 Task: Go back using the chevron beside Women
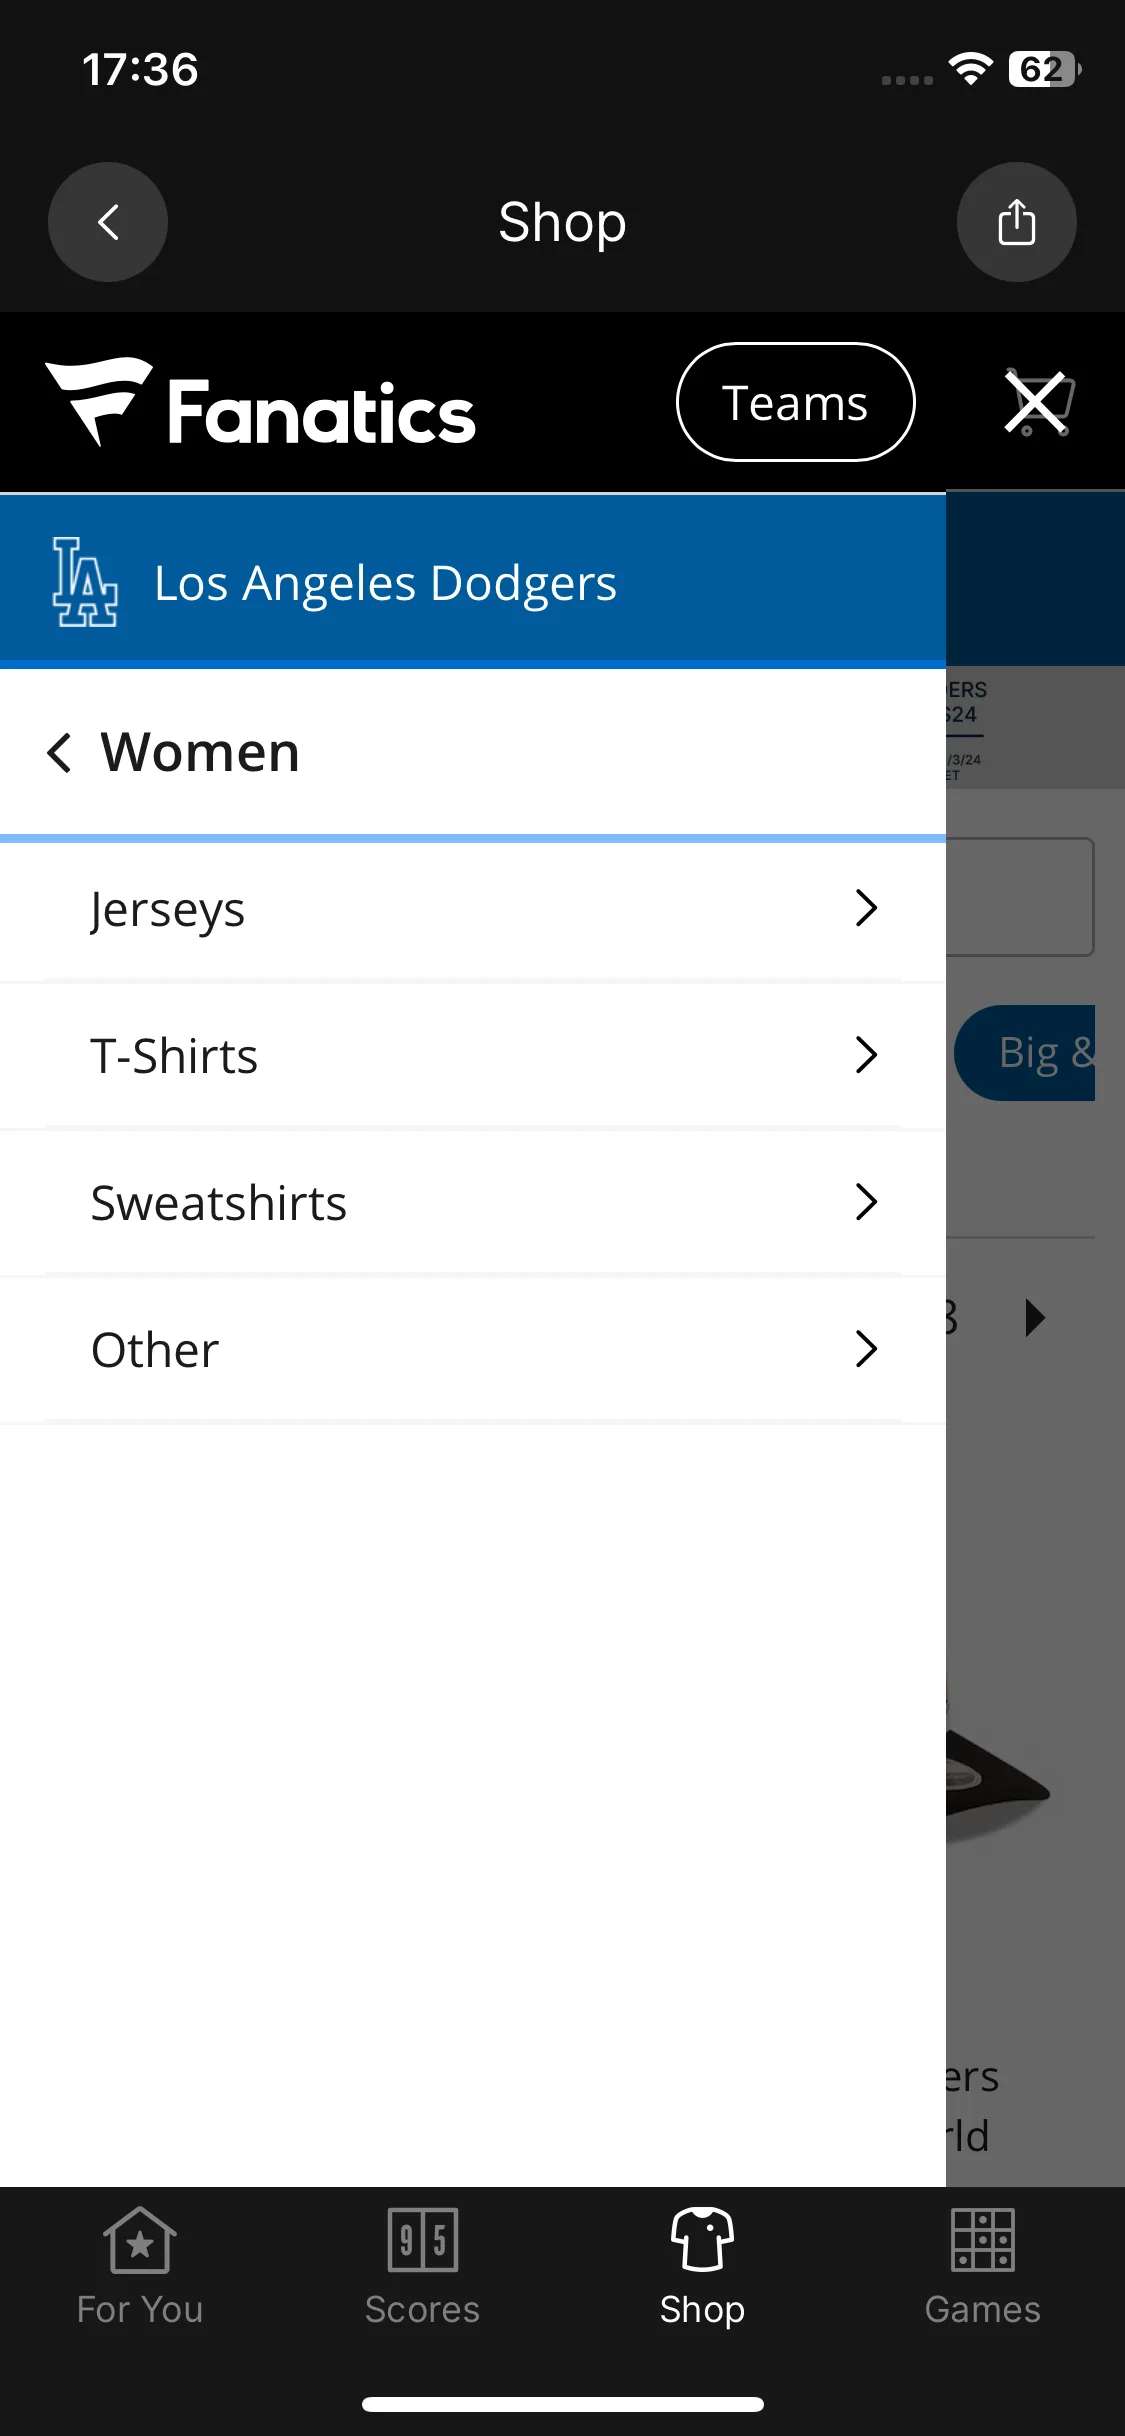tap(59, 752)
